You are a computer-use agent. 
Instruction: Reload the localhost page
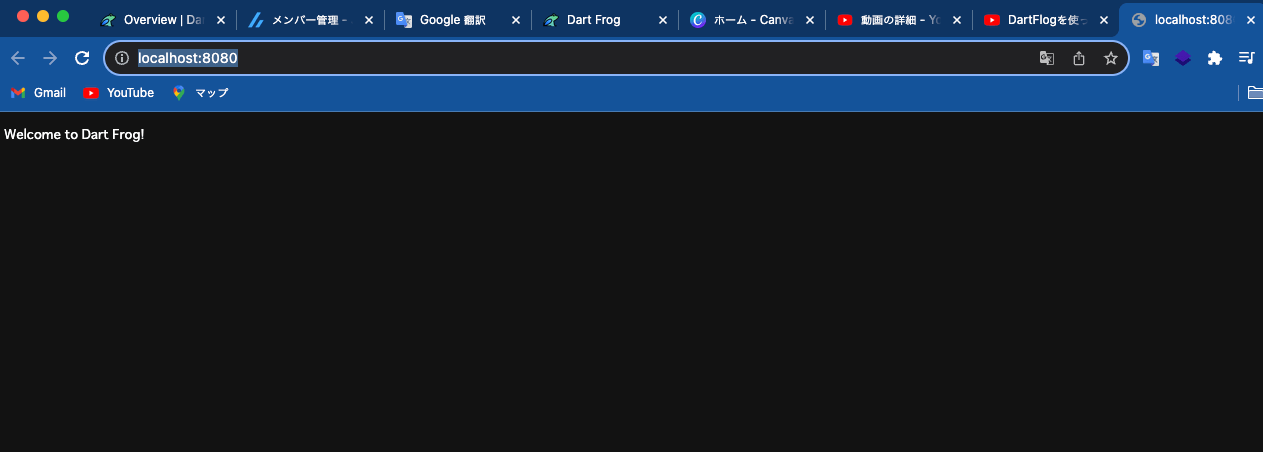pos(82,58)
